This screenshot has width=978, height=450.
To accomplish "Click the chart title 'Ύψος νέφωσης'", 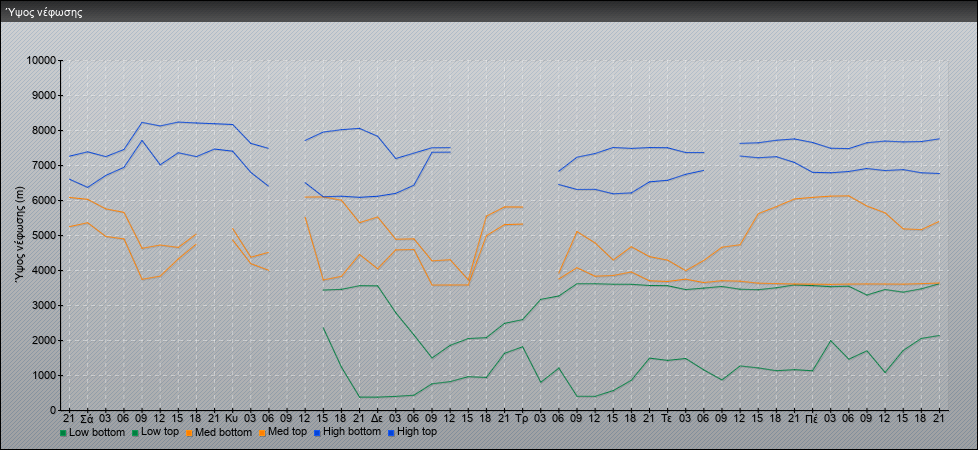I will [44, 12].
